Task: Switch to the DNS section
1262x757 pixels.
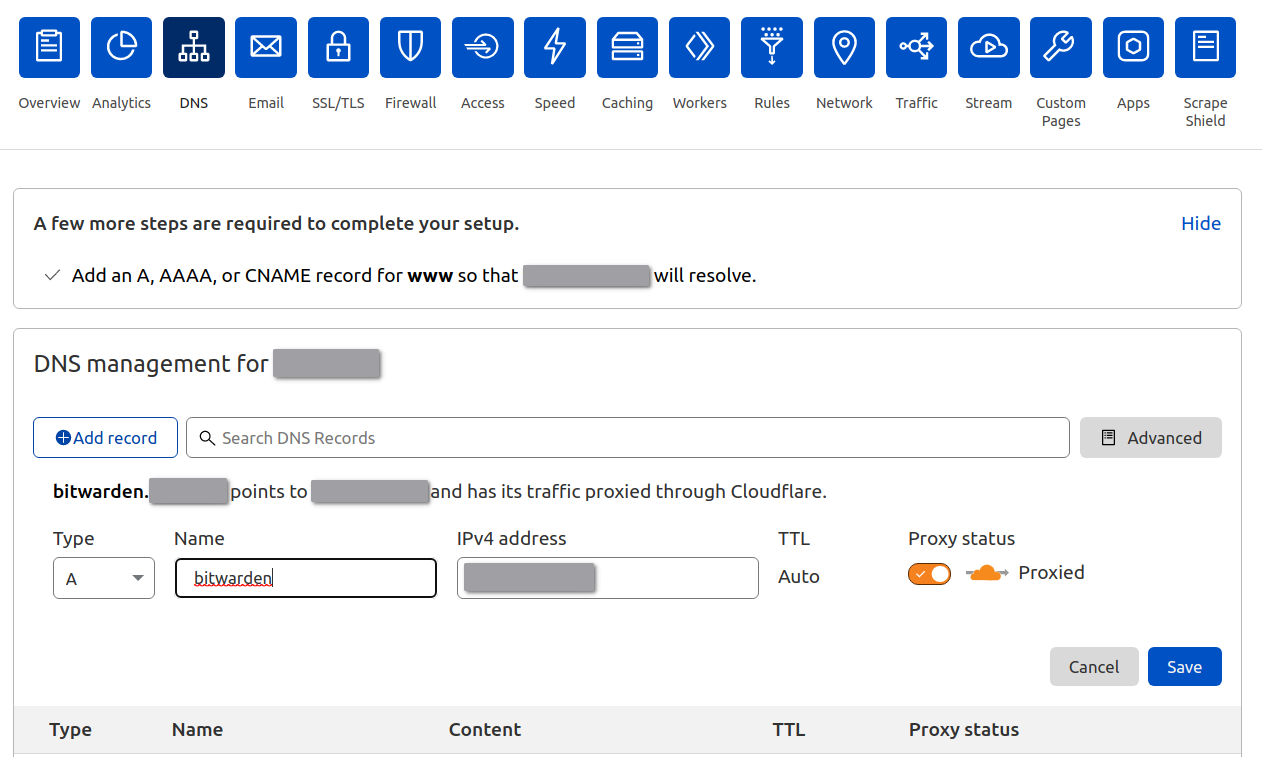Action: coord(194,47)
